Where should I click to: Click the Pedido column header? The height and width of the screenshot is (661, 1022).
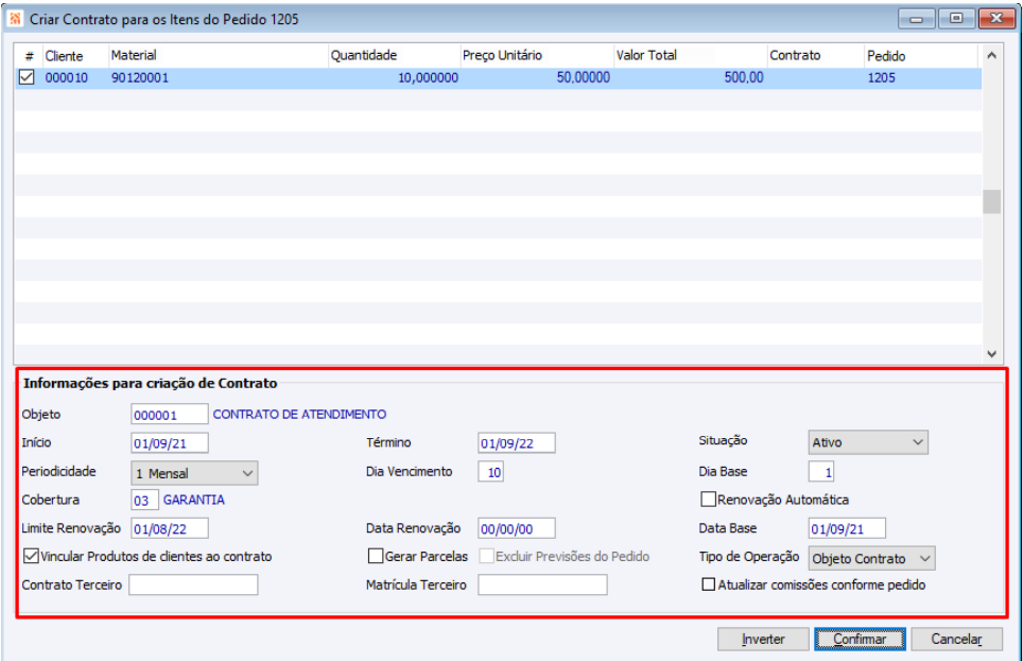[x=921, y=56]
